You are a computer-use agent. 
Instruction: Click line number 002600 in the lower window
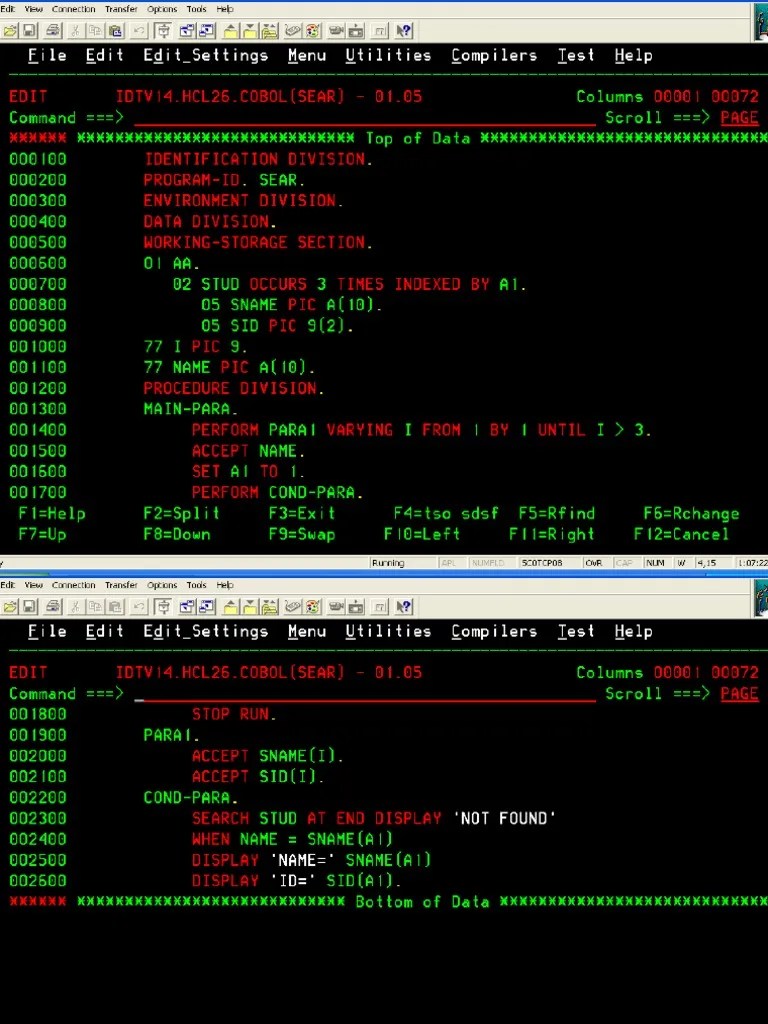[38, 880]
